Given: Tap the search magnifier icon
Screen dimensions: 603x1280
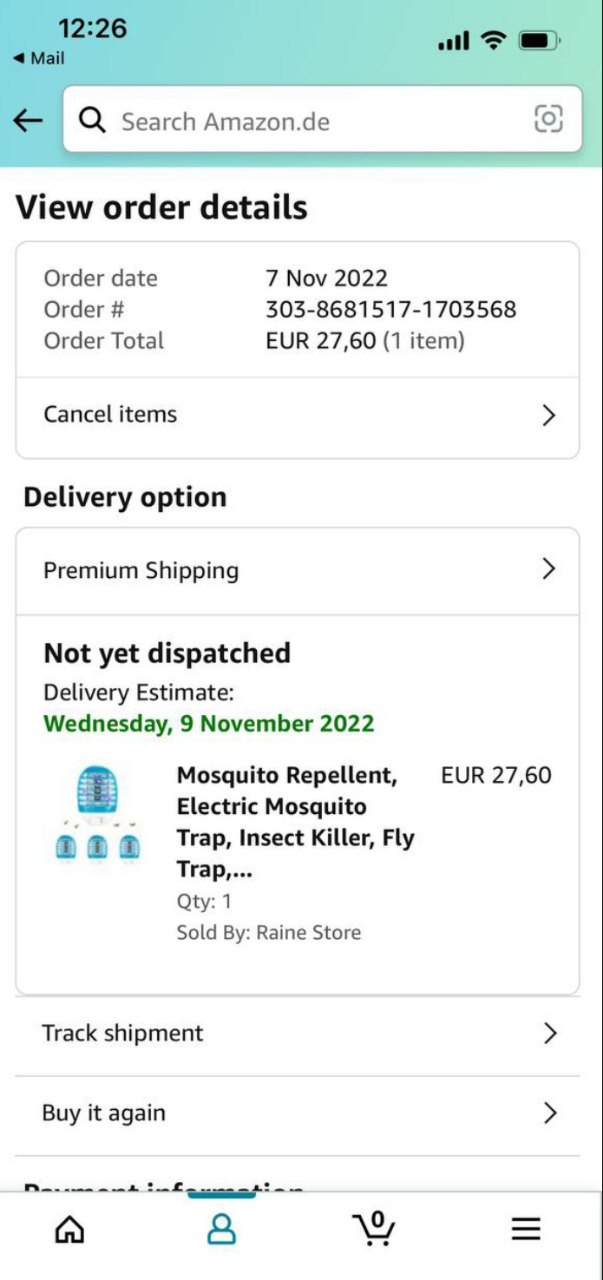Looking at the screenshot, I should tap(93, 121).
